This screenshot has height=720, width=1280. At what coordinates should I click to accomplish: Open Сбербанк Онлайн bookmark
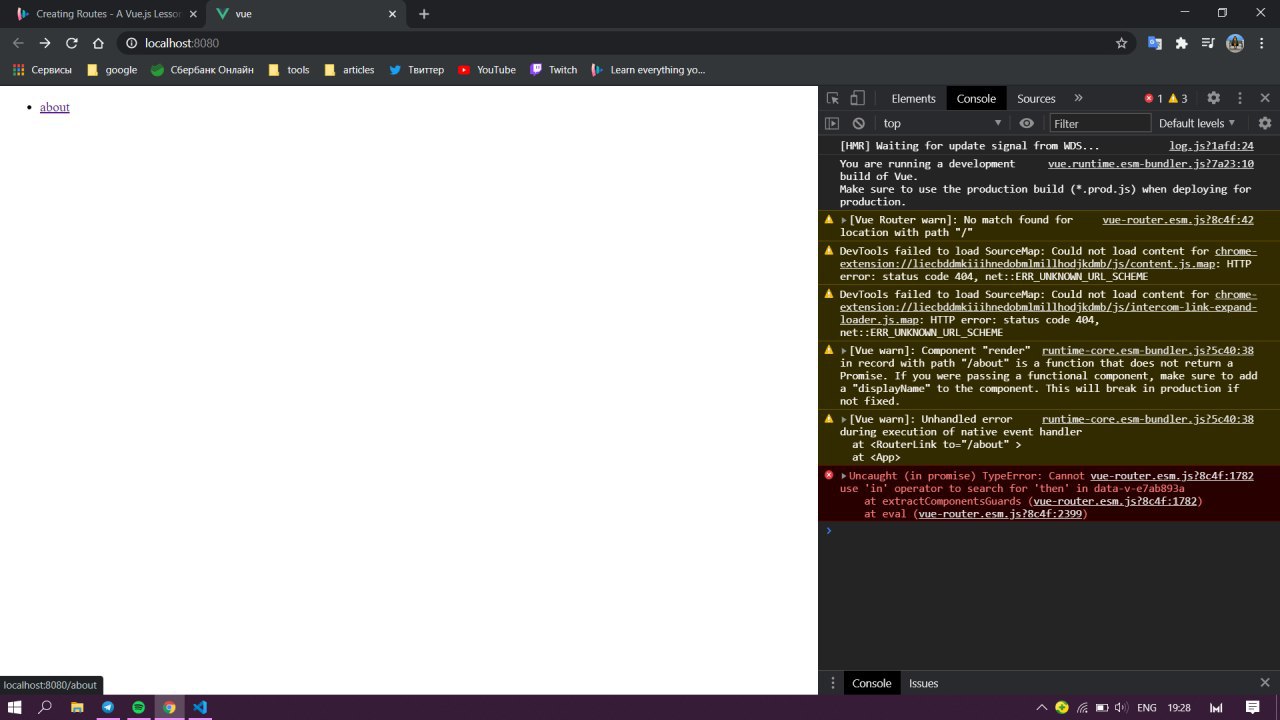(202, 70)
